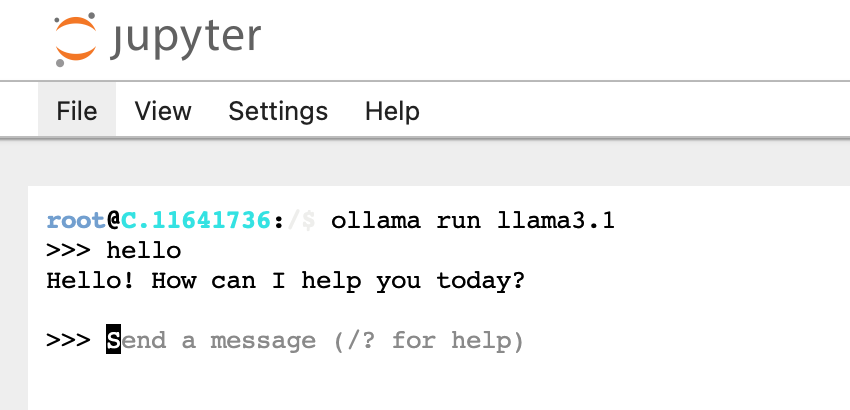Click the "jupyter" wordmark text
The image size is (850, 410).
tap(186, 38)
